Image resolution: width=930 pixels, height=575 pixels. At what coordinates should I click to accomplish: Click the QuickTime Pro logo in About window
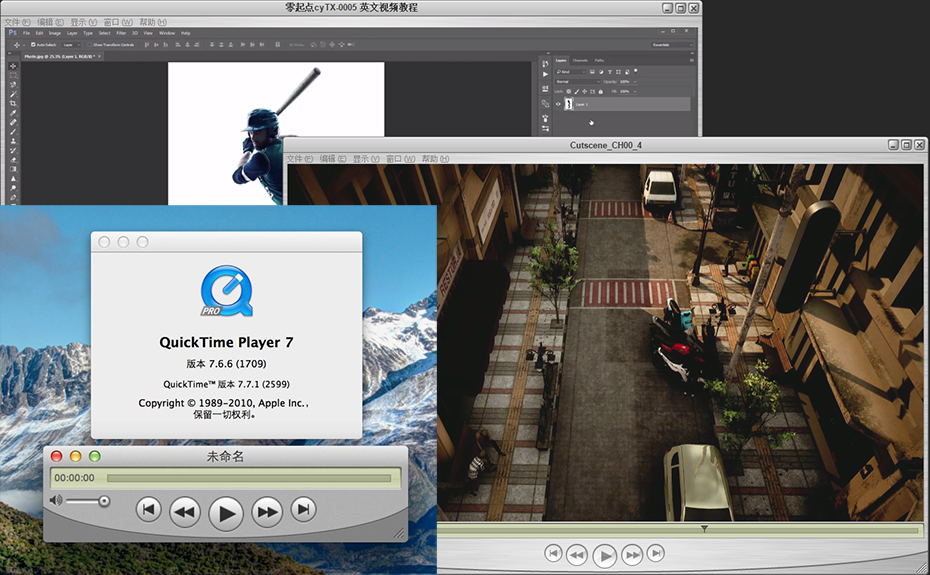[226, 291]
